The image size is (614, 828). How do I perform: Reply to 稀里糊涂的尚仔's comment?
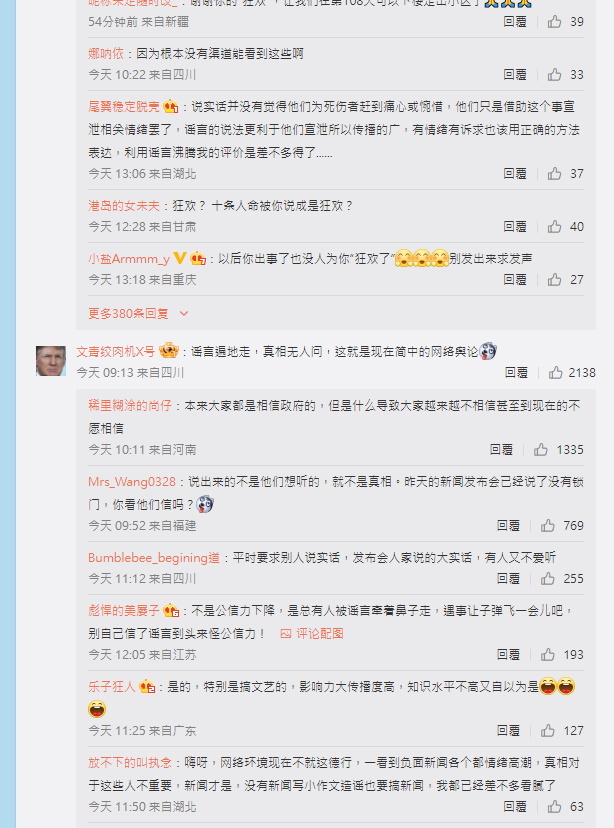501,449
